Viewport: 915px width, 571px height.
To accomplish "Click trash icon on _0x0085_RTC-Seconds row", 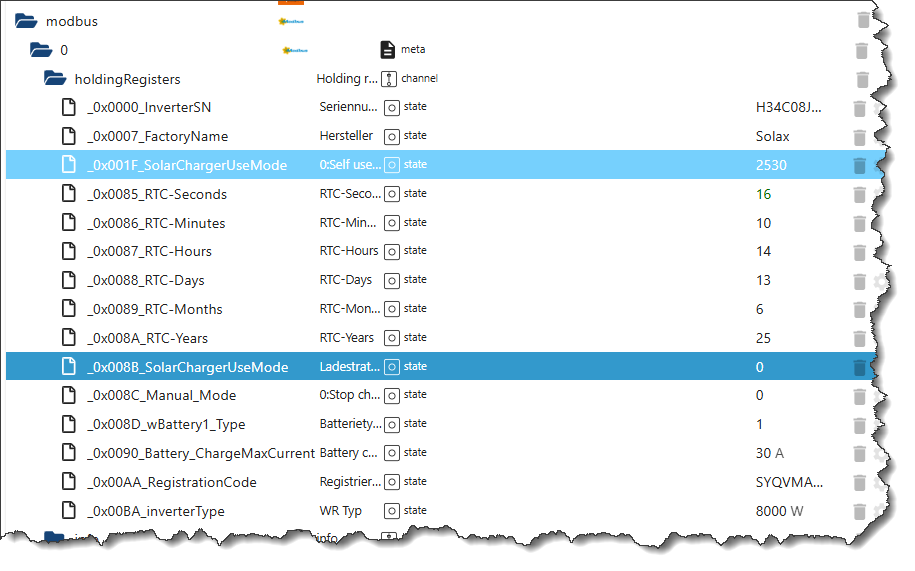I will tap(858, 195).
